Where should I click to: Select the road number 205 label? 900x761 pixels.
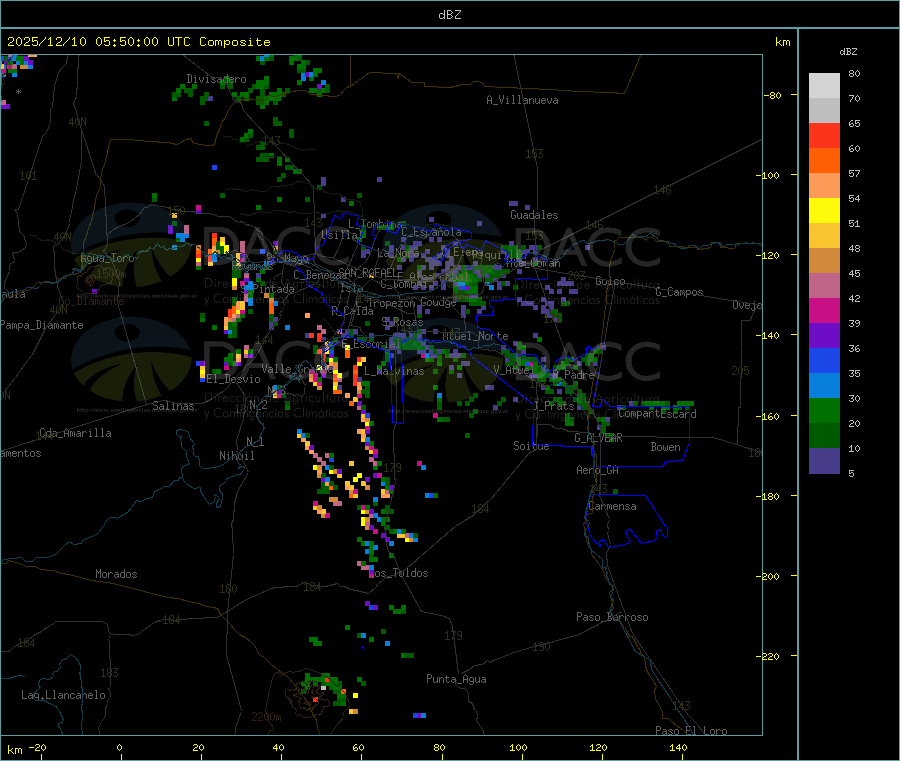pos(740,371)
